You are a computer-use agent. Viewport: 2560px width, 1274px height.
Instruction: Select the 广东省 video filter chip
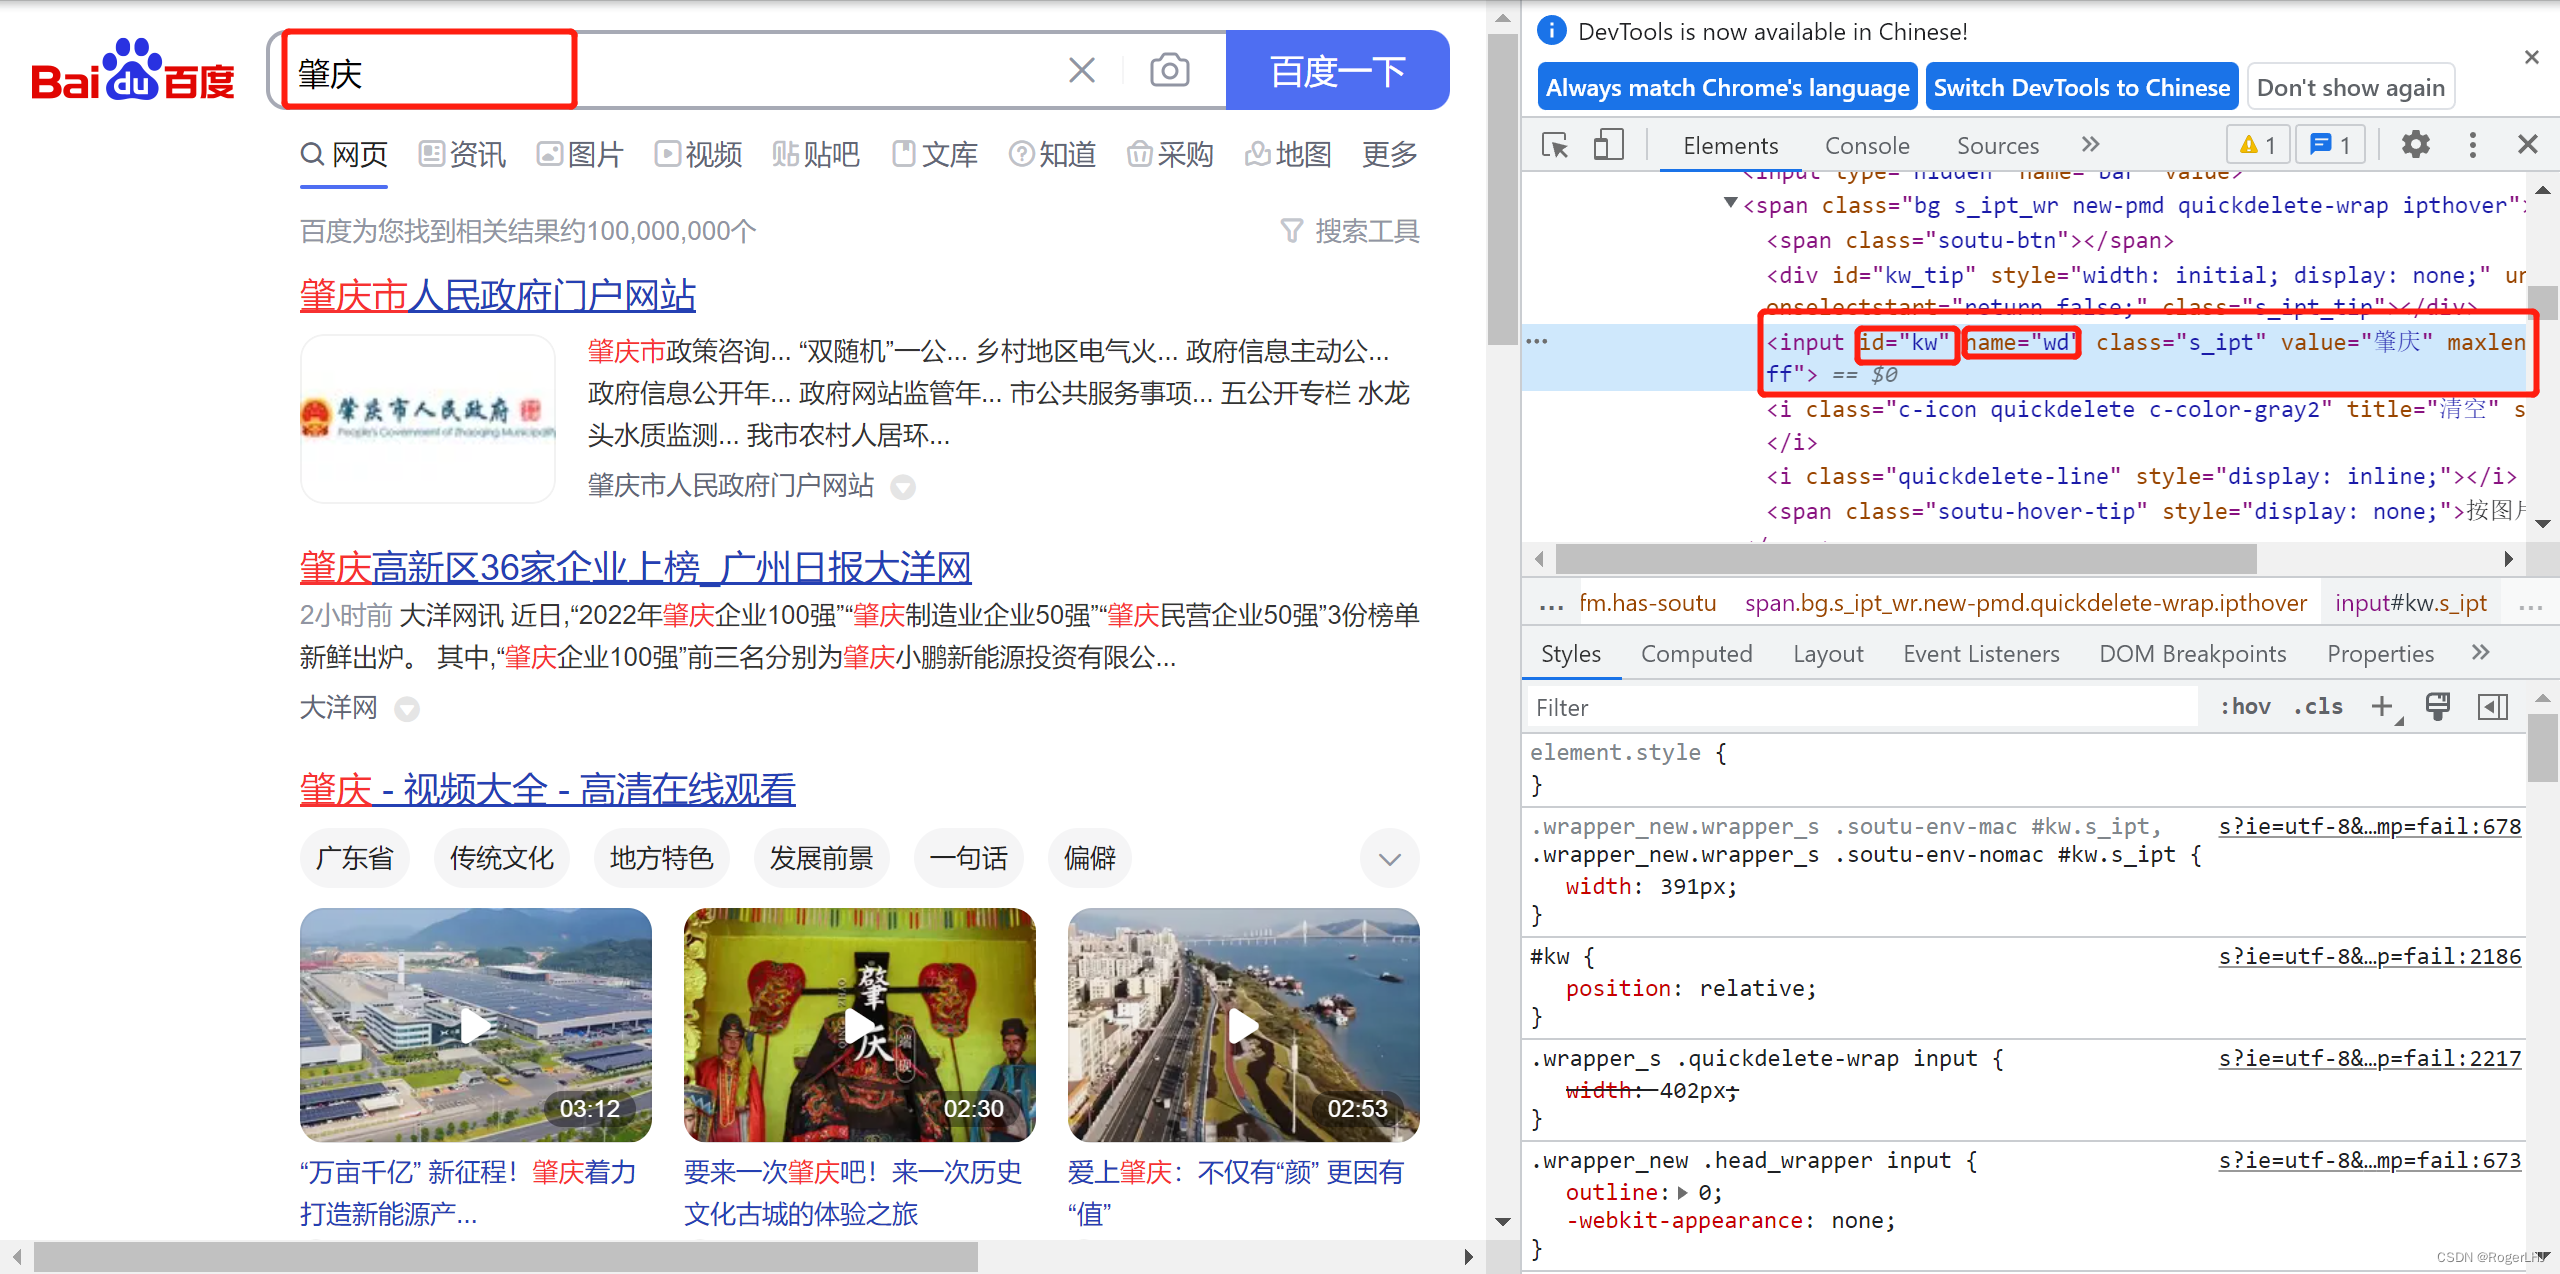(x=354, y=858)
